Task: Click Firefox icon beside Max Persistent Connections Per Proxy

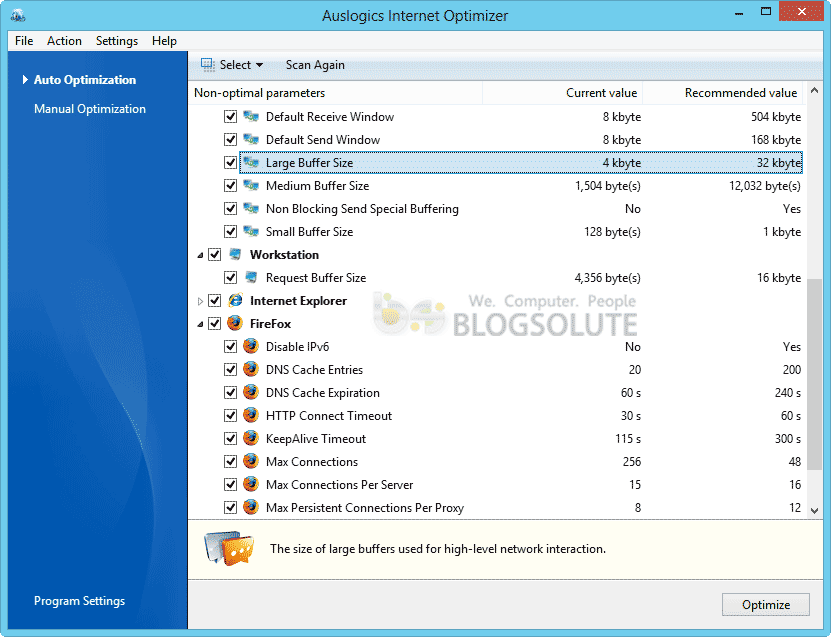Action: coord(251,507)
